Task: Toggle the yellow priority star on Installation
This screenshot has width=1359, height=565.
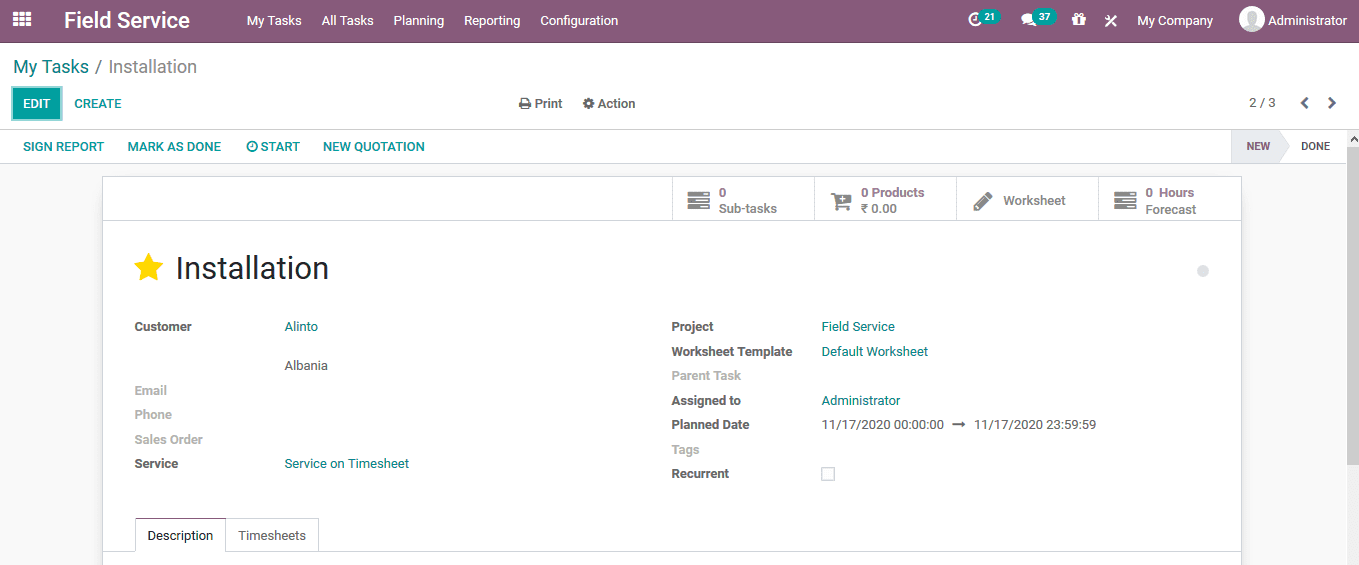Action: (148, 268)
